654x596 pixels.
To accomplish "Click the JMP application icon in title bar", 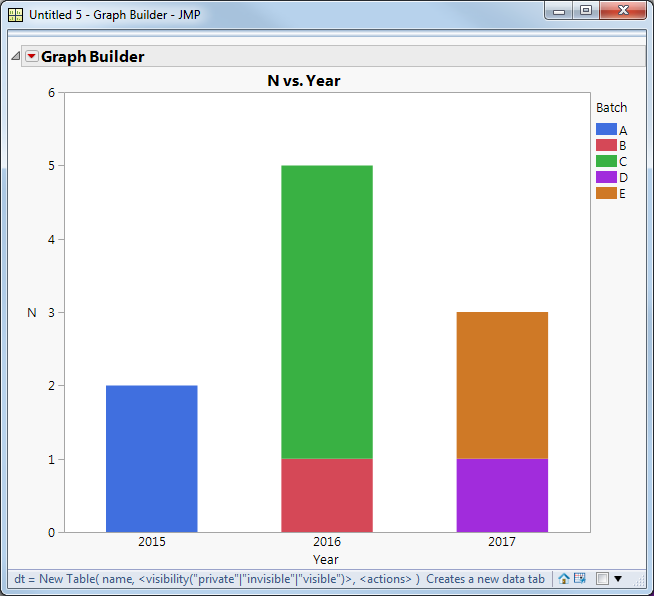I will click(15, 15).
